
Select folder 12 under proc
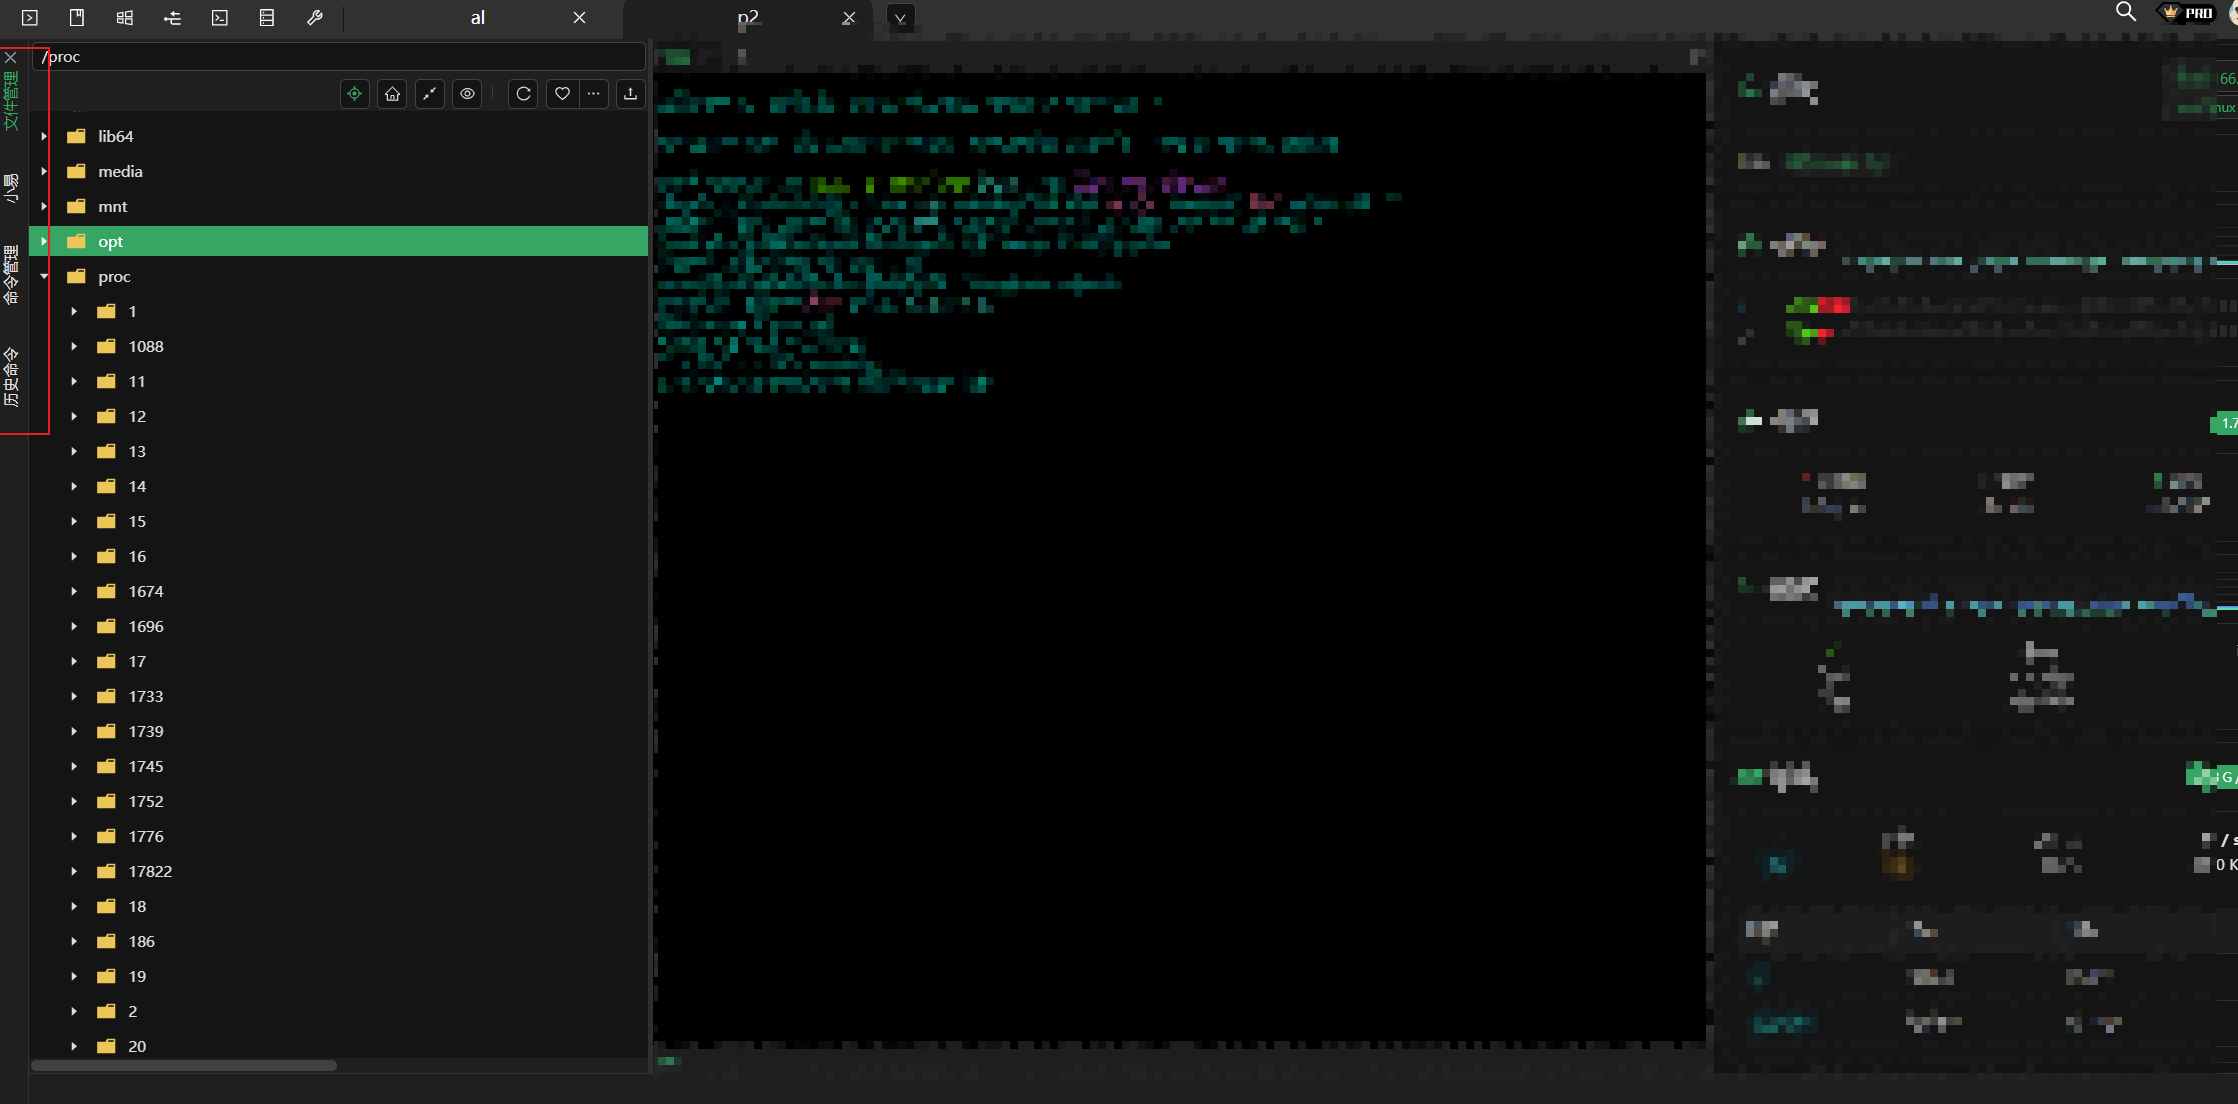(137, 416)
